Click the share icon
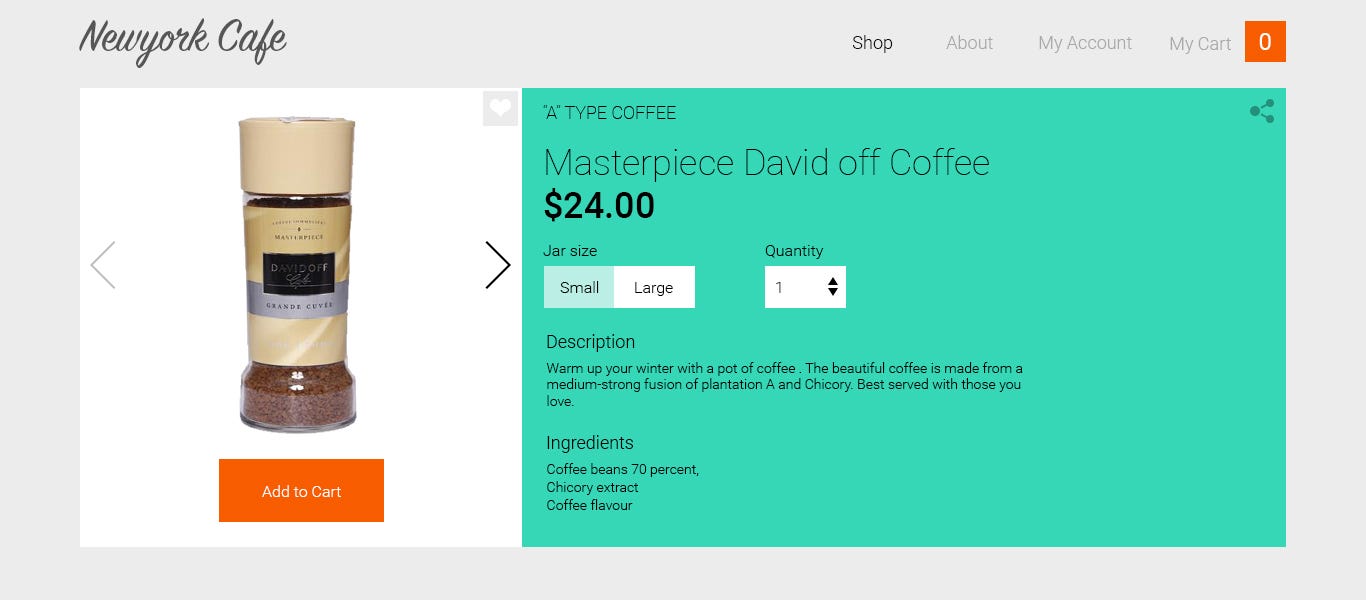 tap(1262, 111)
